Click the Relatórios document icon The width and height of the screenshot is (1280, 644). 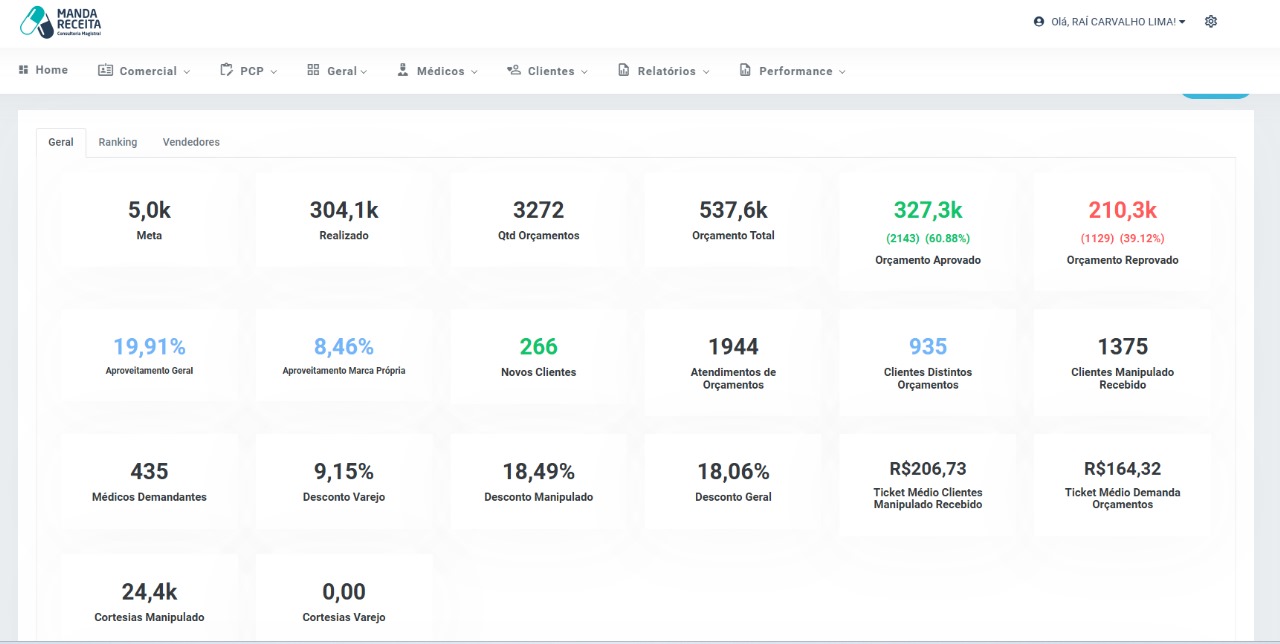(x=624, y=70)
